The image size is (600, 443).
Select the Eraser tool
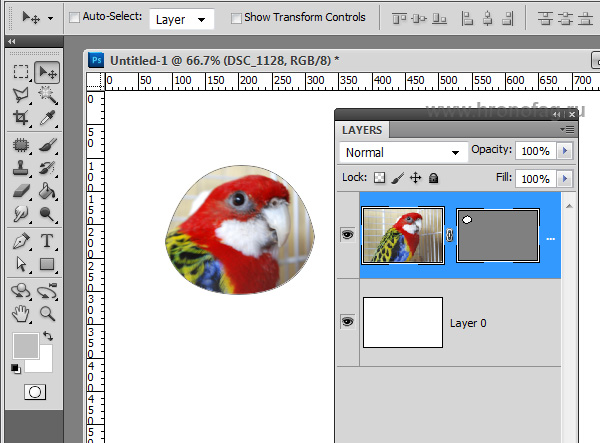pyautogui.click(x=20, y=191)
